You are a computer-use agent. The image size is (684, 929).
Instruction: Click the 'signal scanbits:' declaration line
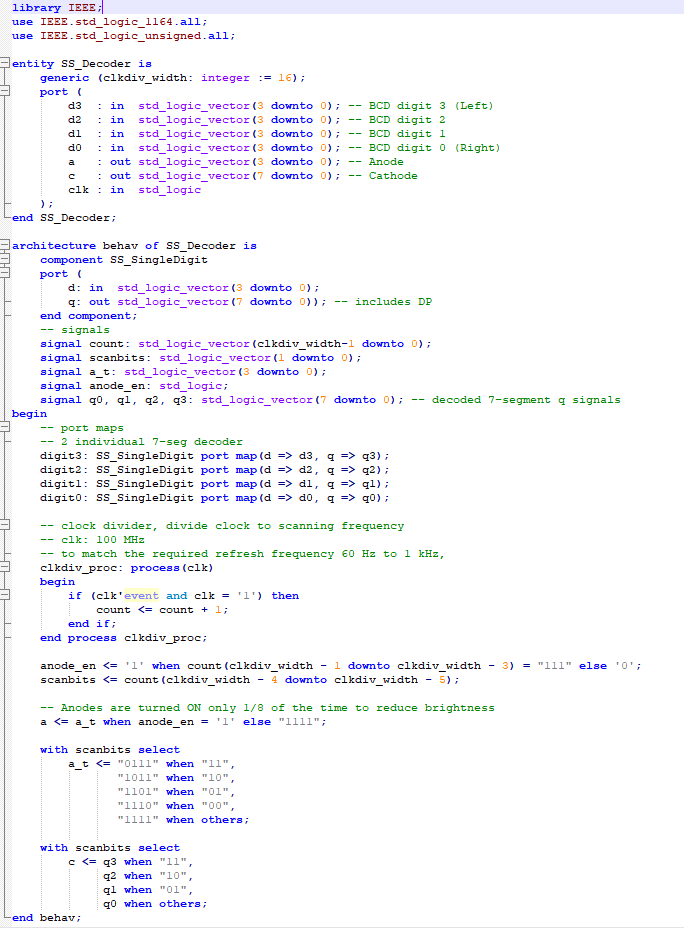click(200, 358)
